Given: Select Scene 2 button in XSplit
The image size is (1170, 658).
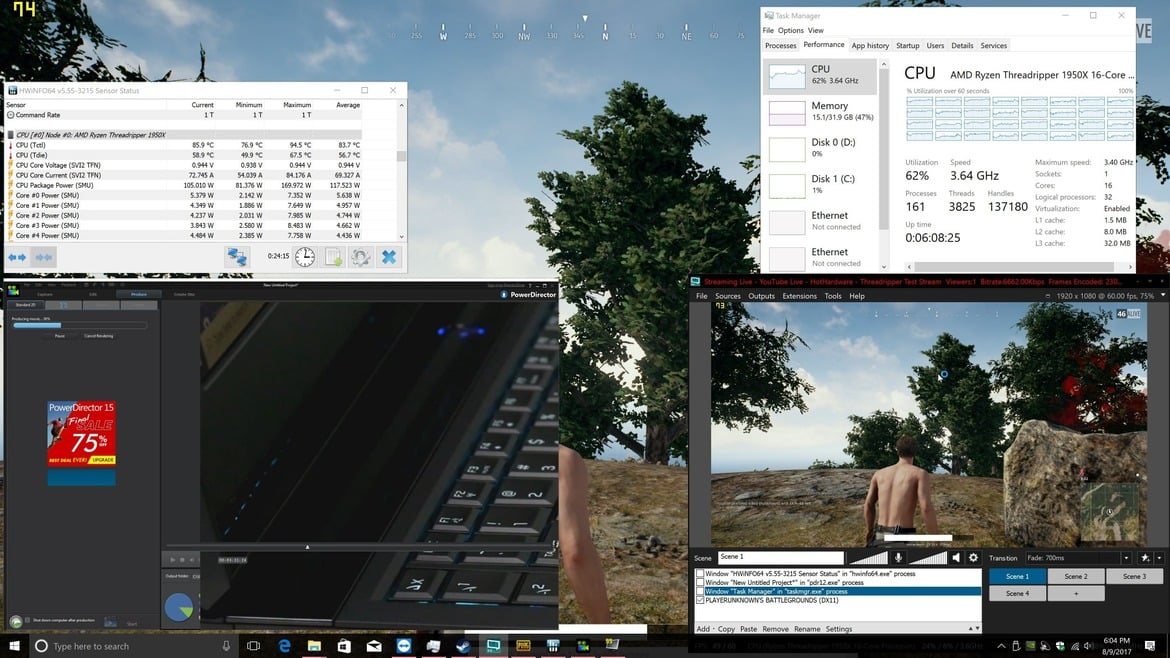Looking at the screenshot, I should (1075, 576).
